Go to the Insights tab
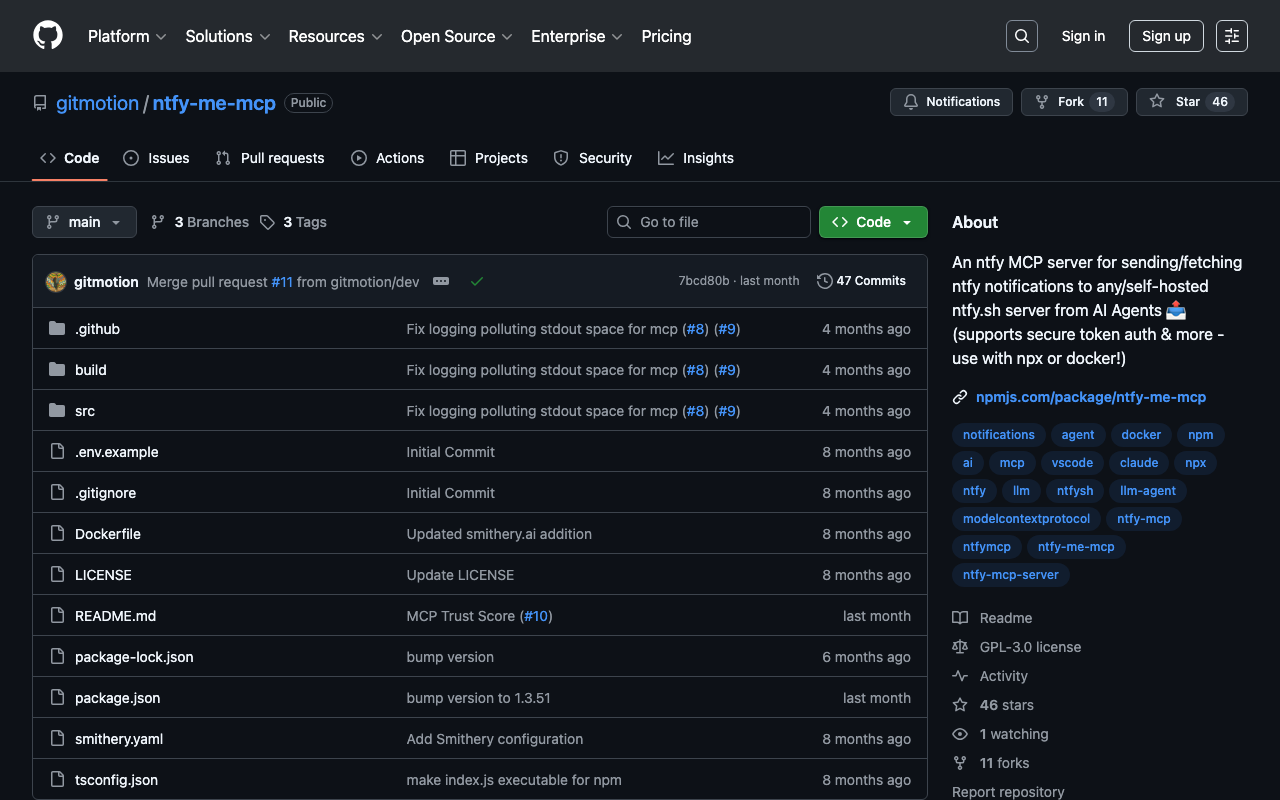Screen dimensions: 1280x800 point(695,158)
